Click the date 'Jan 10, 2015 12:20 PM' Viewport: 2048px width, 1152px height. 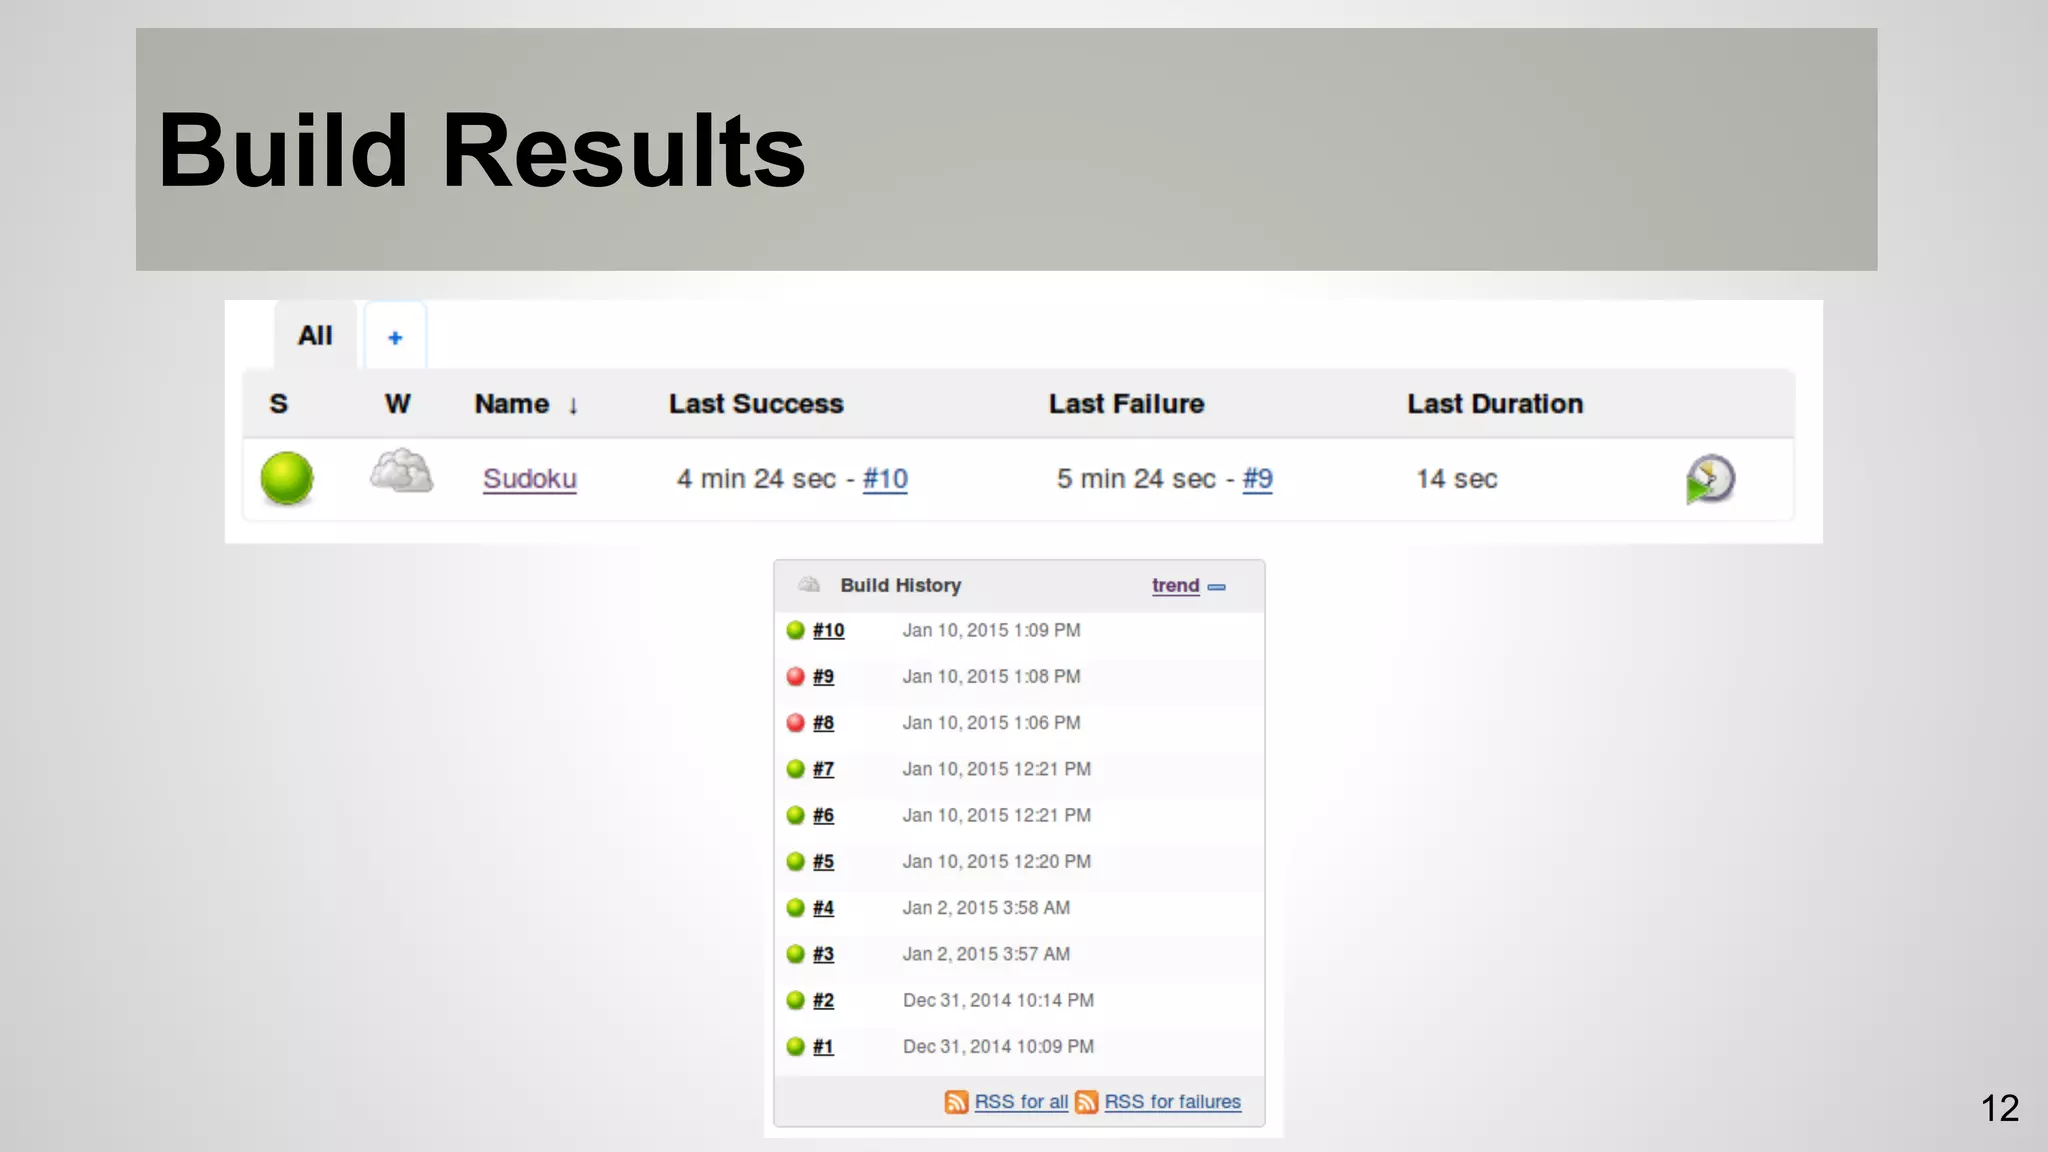(x=996, y=861)
